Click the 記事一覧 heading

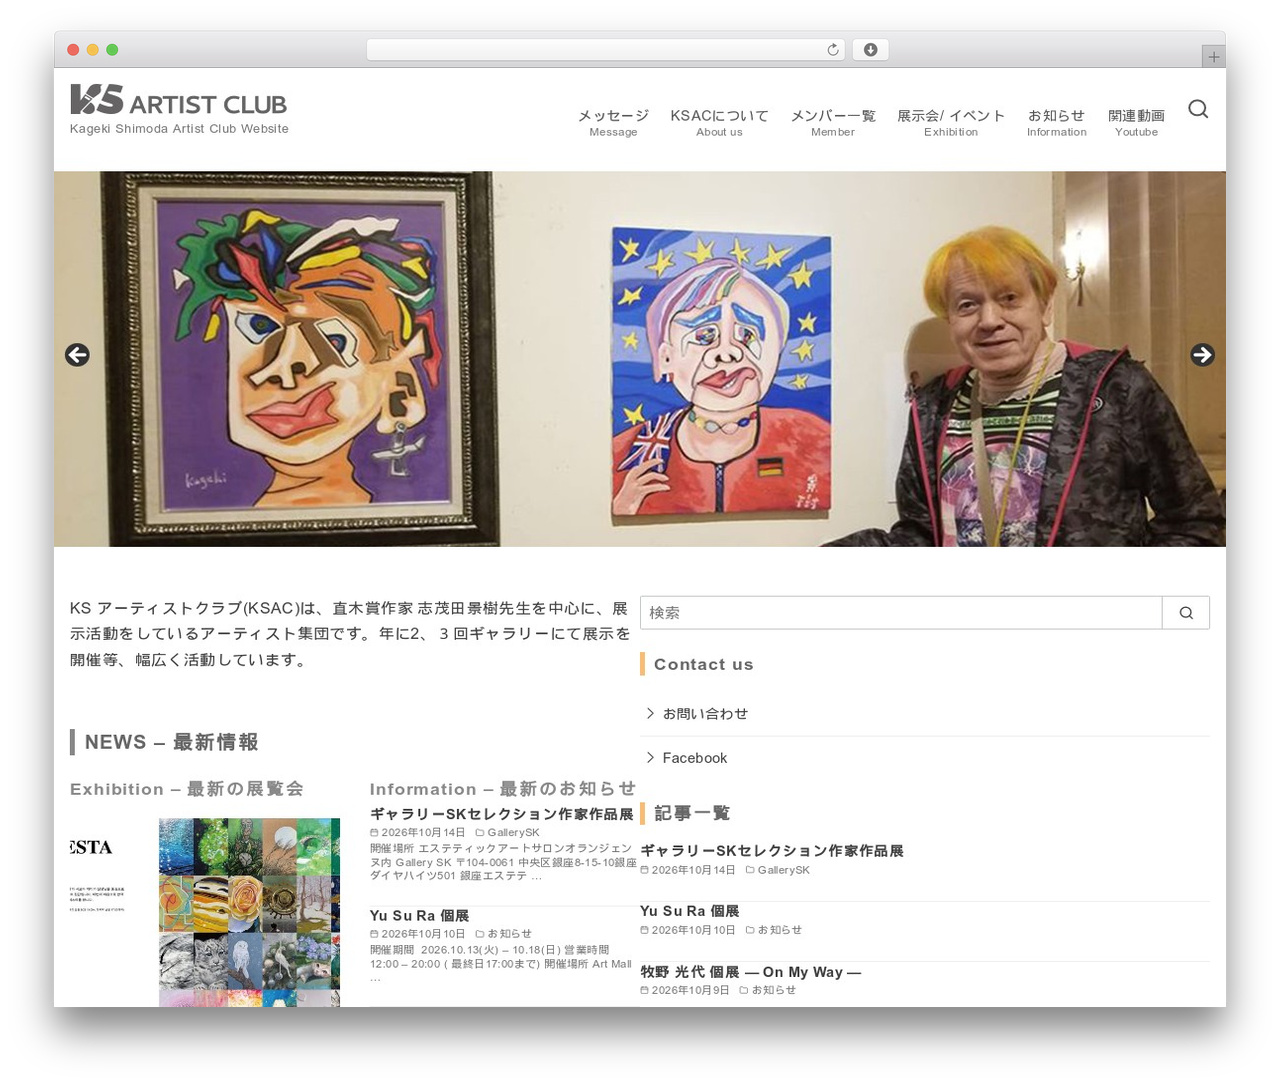click(x=692, y=813)
